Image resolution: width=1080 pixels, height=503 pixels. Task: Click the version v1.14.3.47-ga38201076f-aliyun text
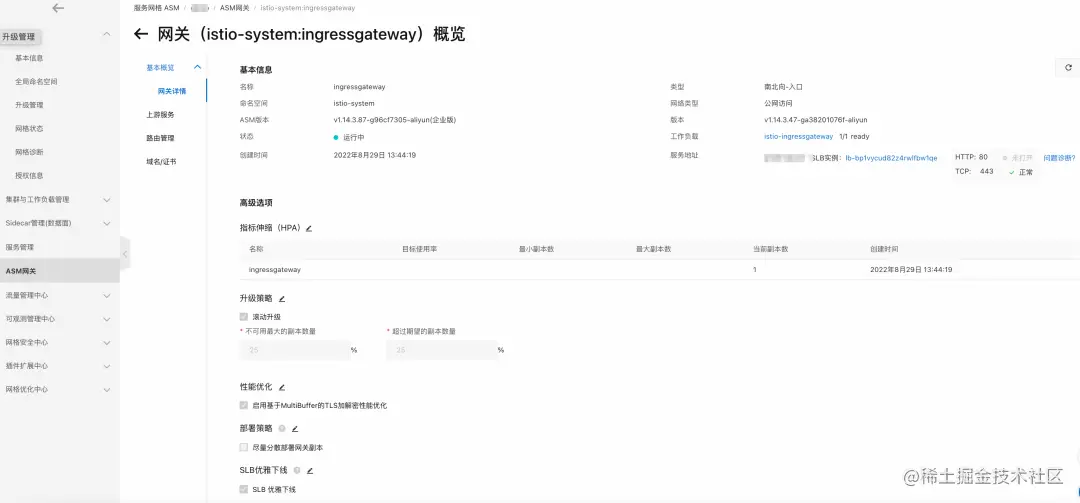(816, 120)
